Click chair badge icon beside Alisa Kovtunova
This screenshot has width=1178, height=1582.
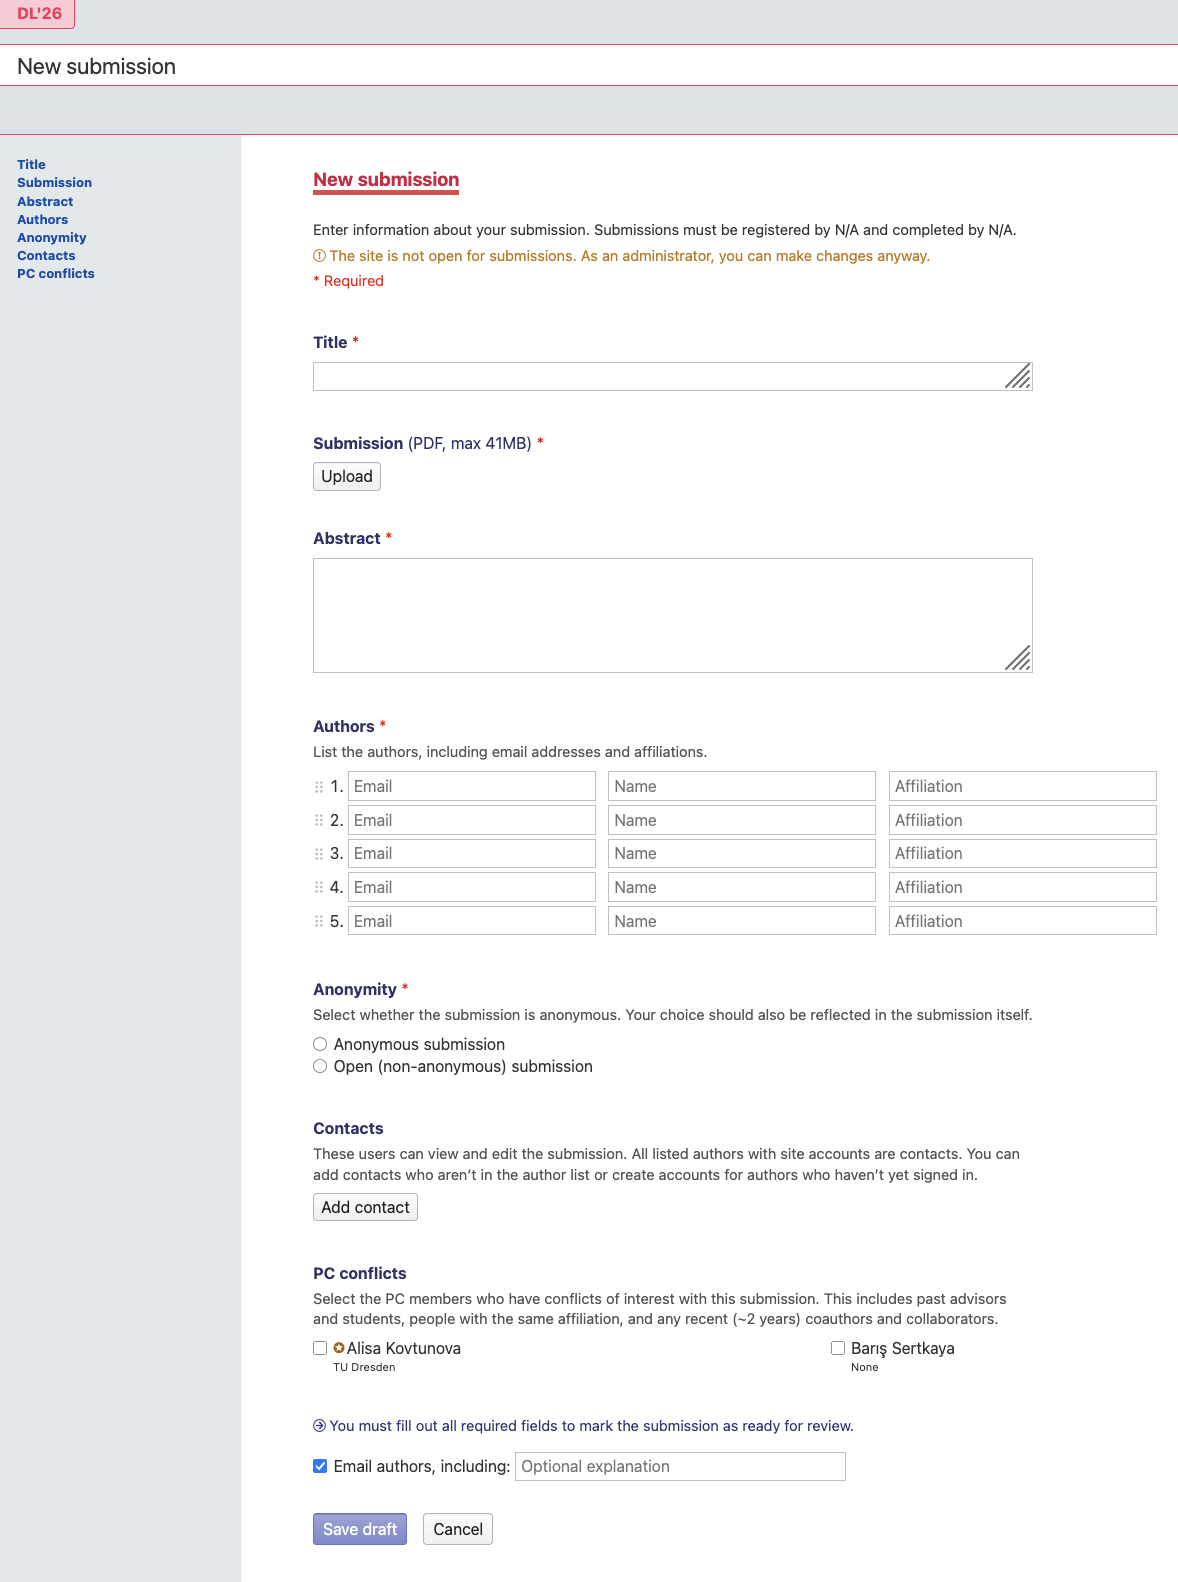click(339, 1348)
